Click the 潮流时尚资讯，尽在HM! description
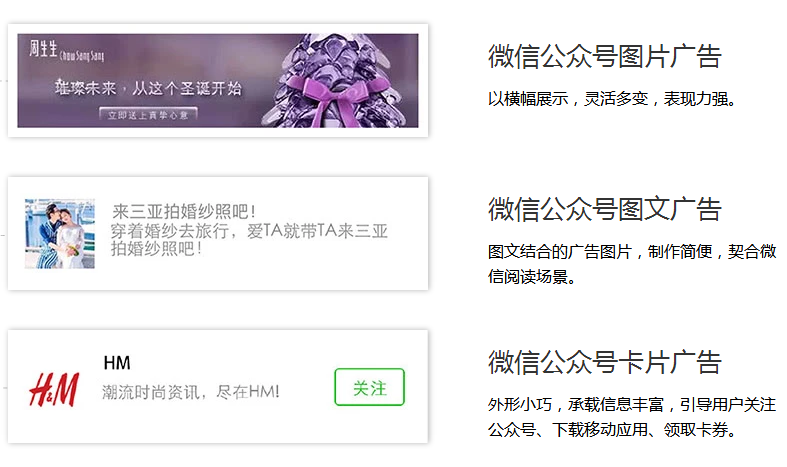 (x=191, y=392)
